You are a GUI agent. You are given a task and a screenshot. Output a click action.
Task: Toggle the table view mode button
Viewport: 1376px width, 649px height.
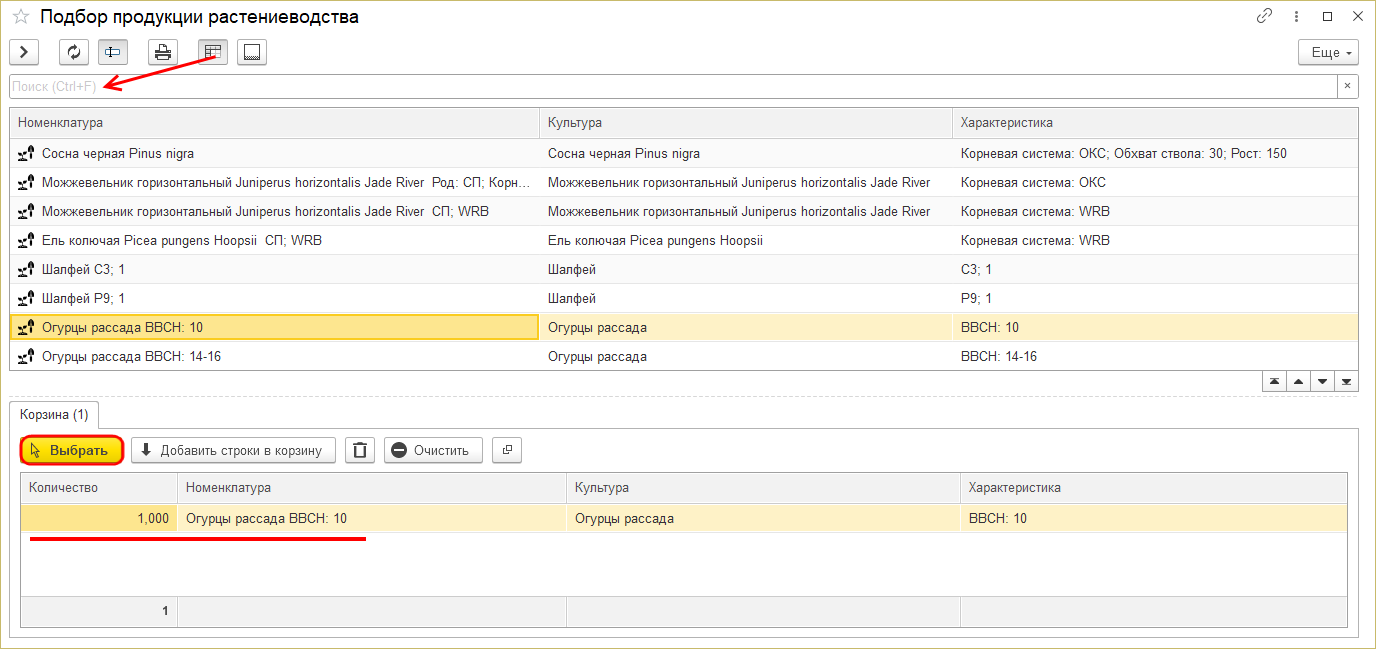click(x=212, y=52)
